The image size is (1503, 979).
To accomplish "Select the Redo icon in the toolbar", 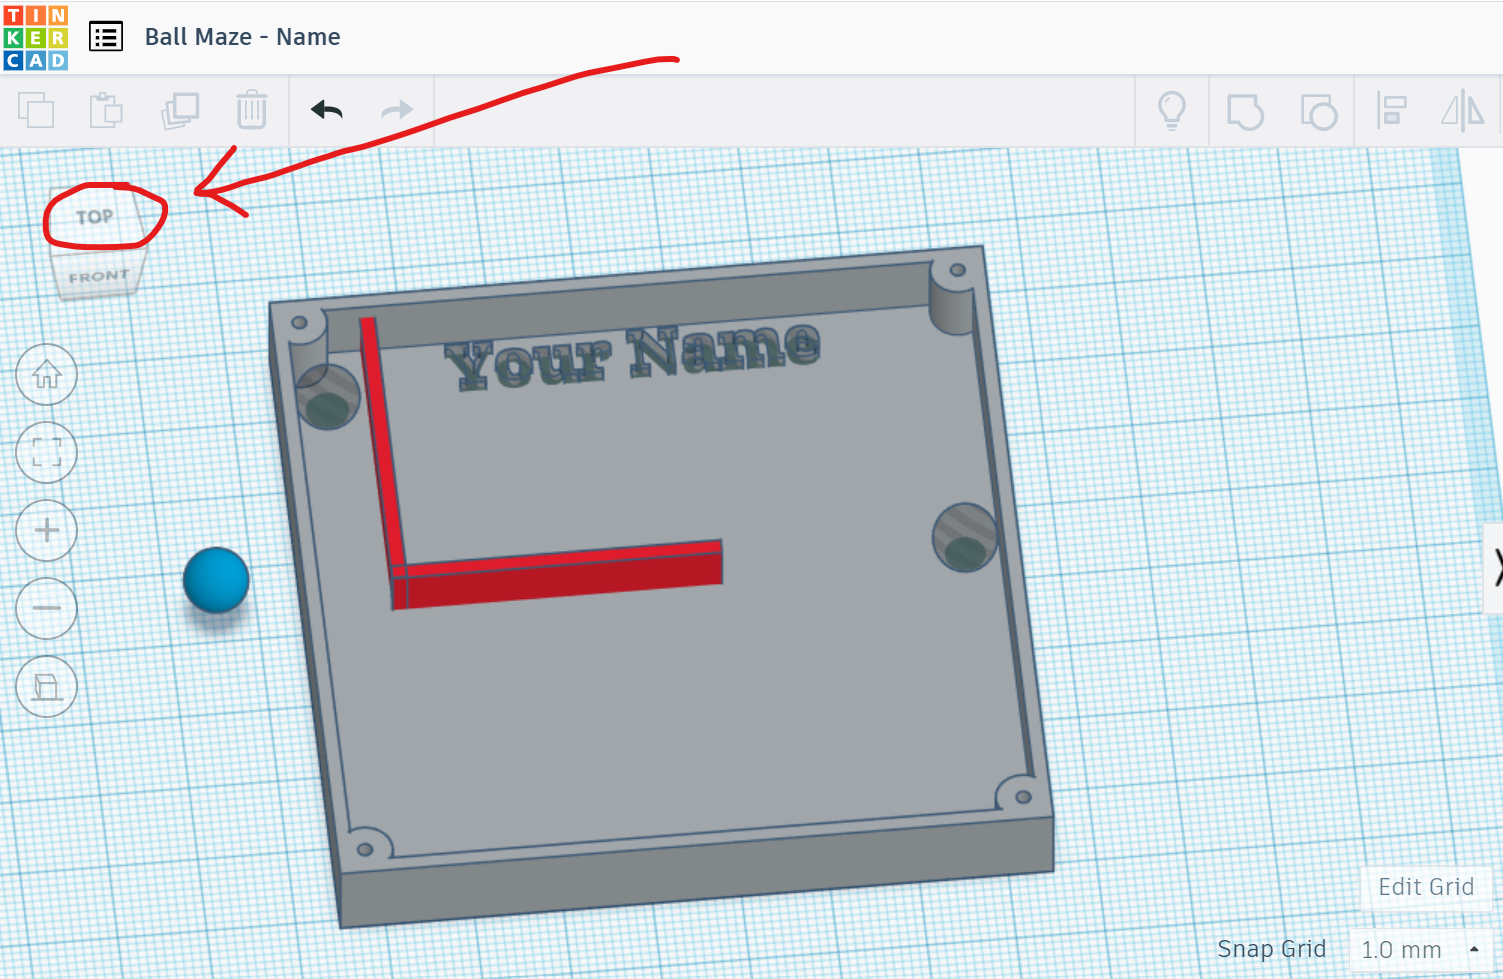I will point(396,110).
